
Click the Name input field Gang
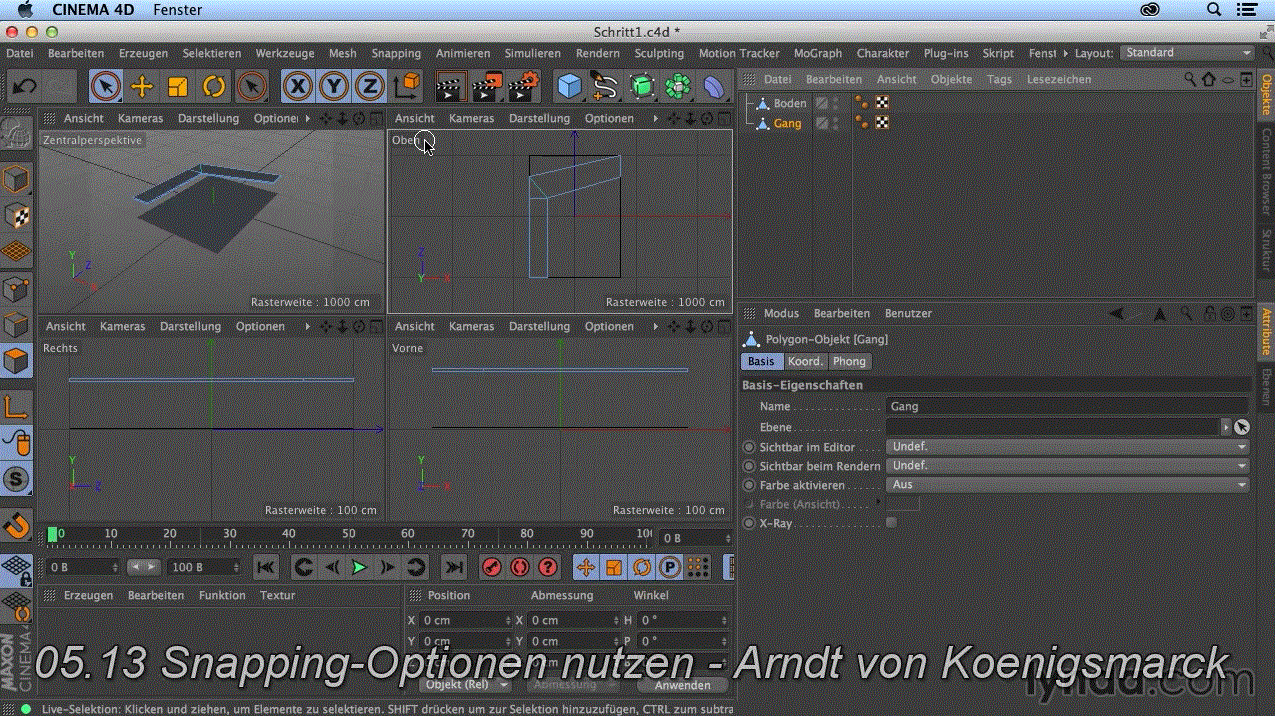coord(1068,407)
